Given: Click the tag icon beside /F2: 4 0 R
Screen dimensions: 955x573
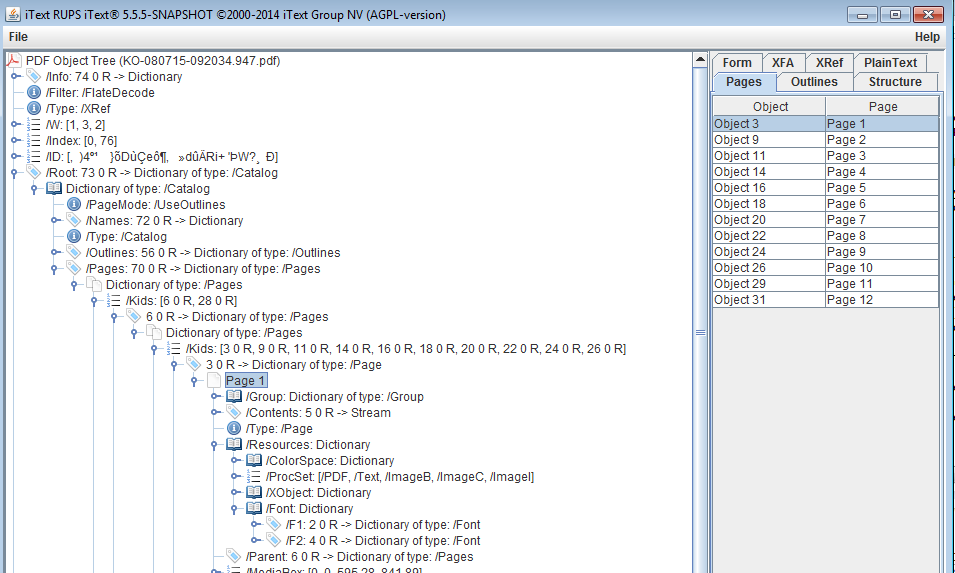Looking at the screenshot, I should 274,540.
